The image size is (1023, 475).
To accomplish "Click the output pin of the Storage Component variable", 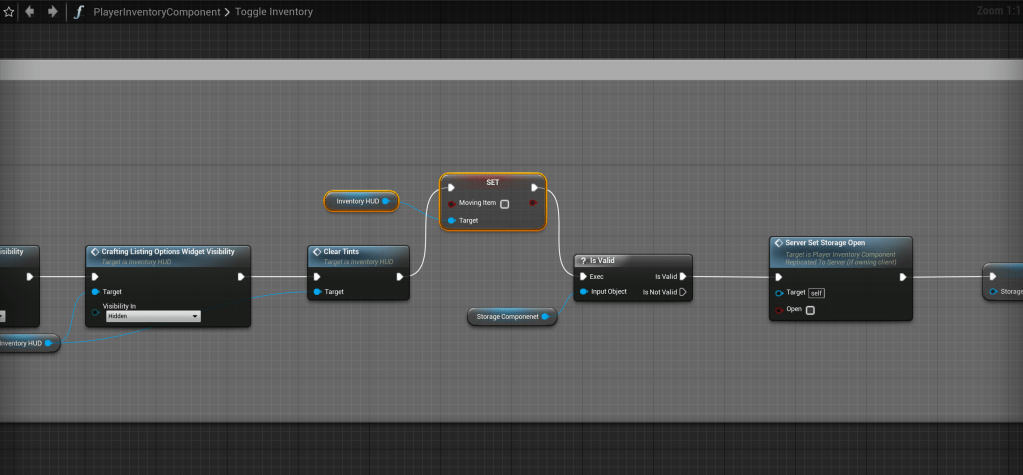I will pyautogui.click(x=545, y=316).
